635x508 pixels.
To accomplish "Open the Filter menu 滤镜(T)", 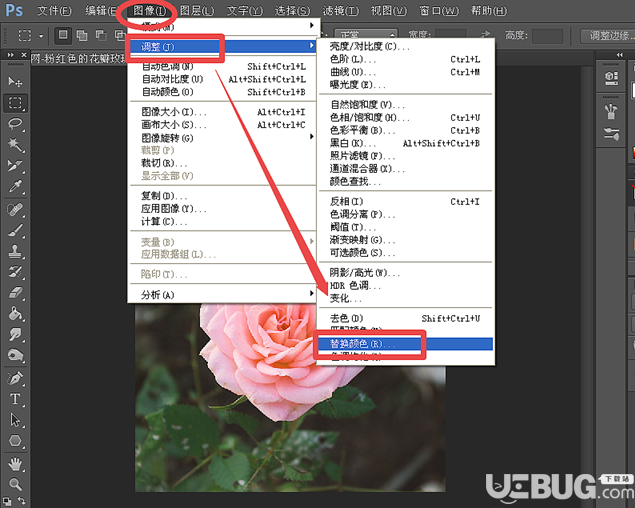I will [x=341, y=11].
